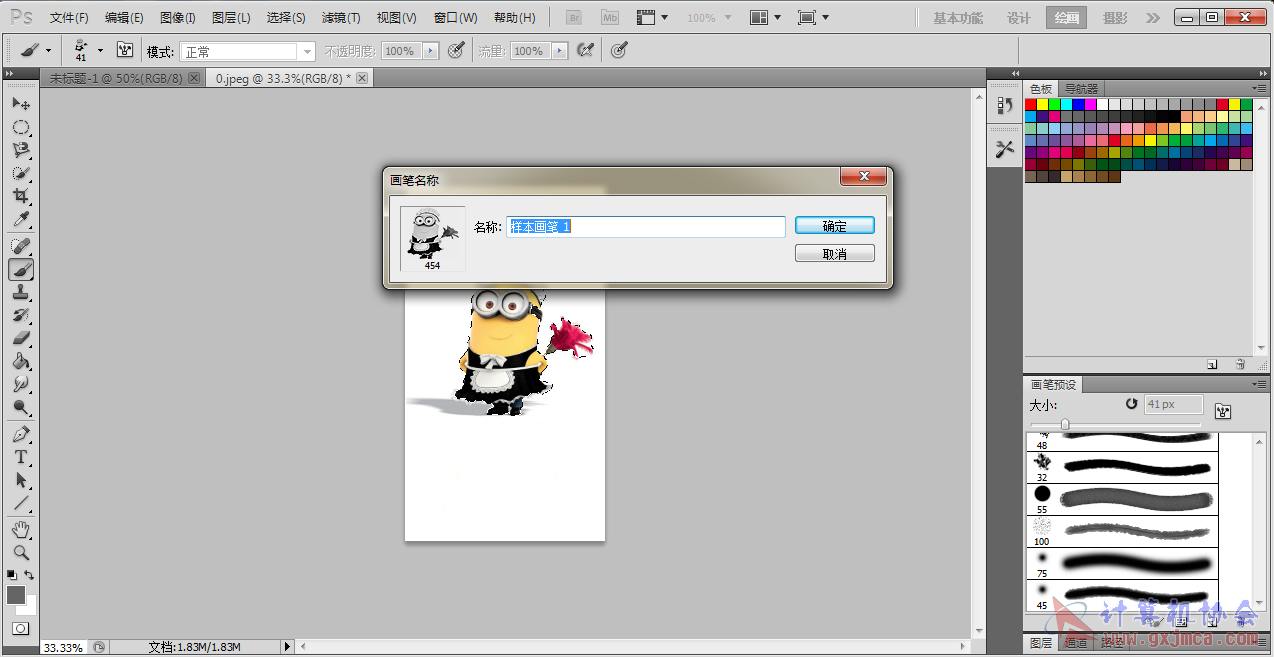Switch to the 通道 panel tab
This screenshot has height=657, width=1274.
(1076, 643)
